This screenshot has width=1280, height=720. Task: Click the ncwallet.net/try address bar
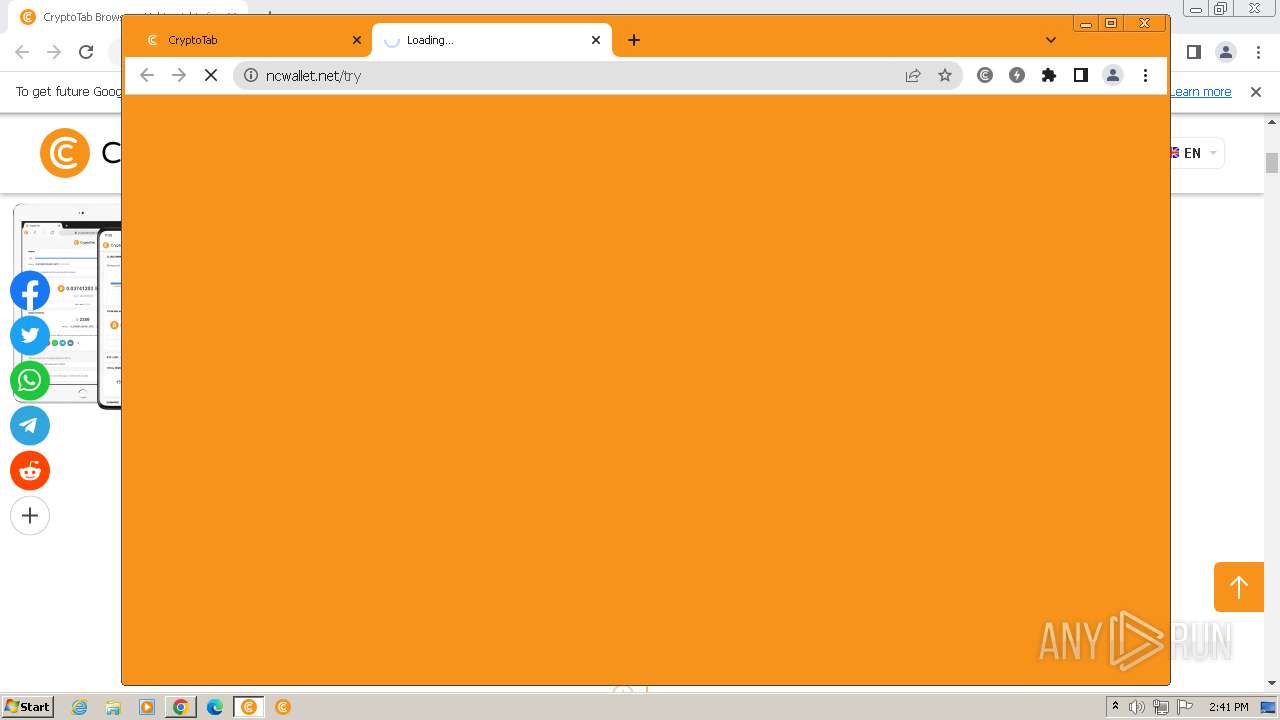click(x=598, y=75)
